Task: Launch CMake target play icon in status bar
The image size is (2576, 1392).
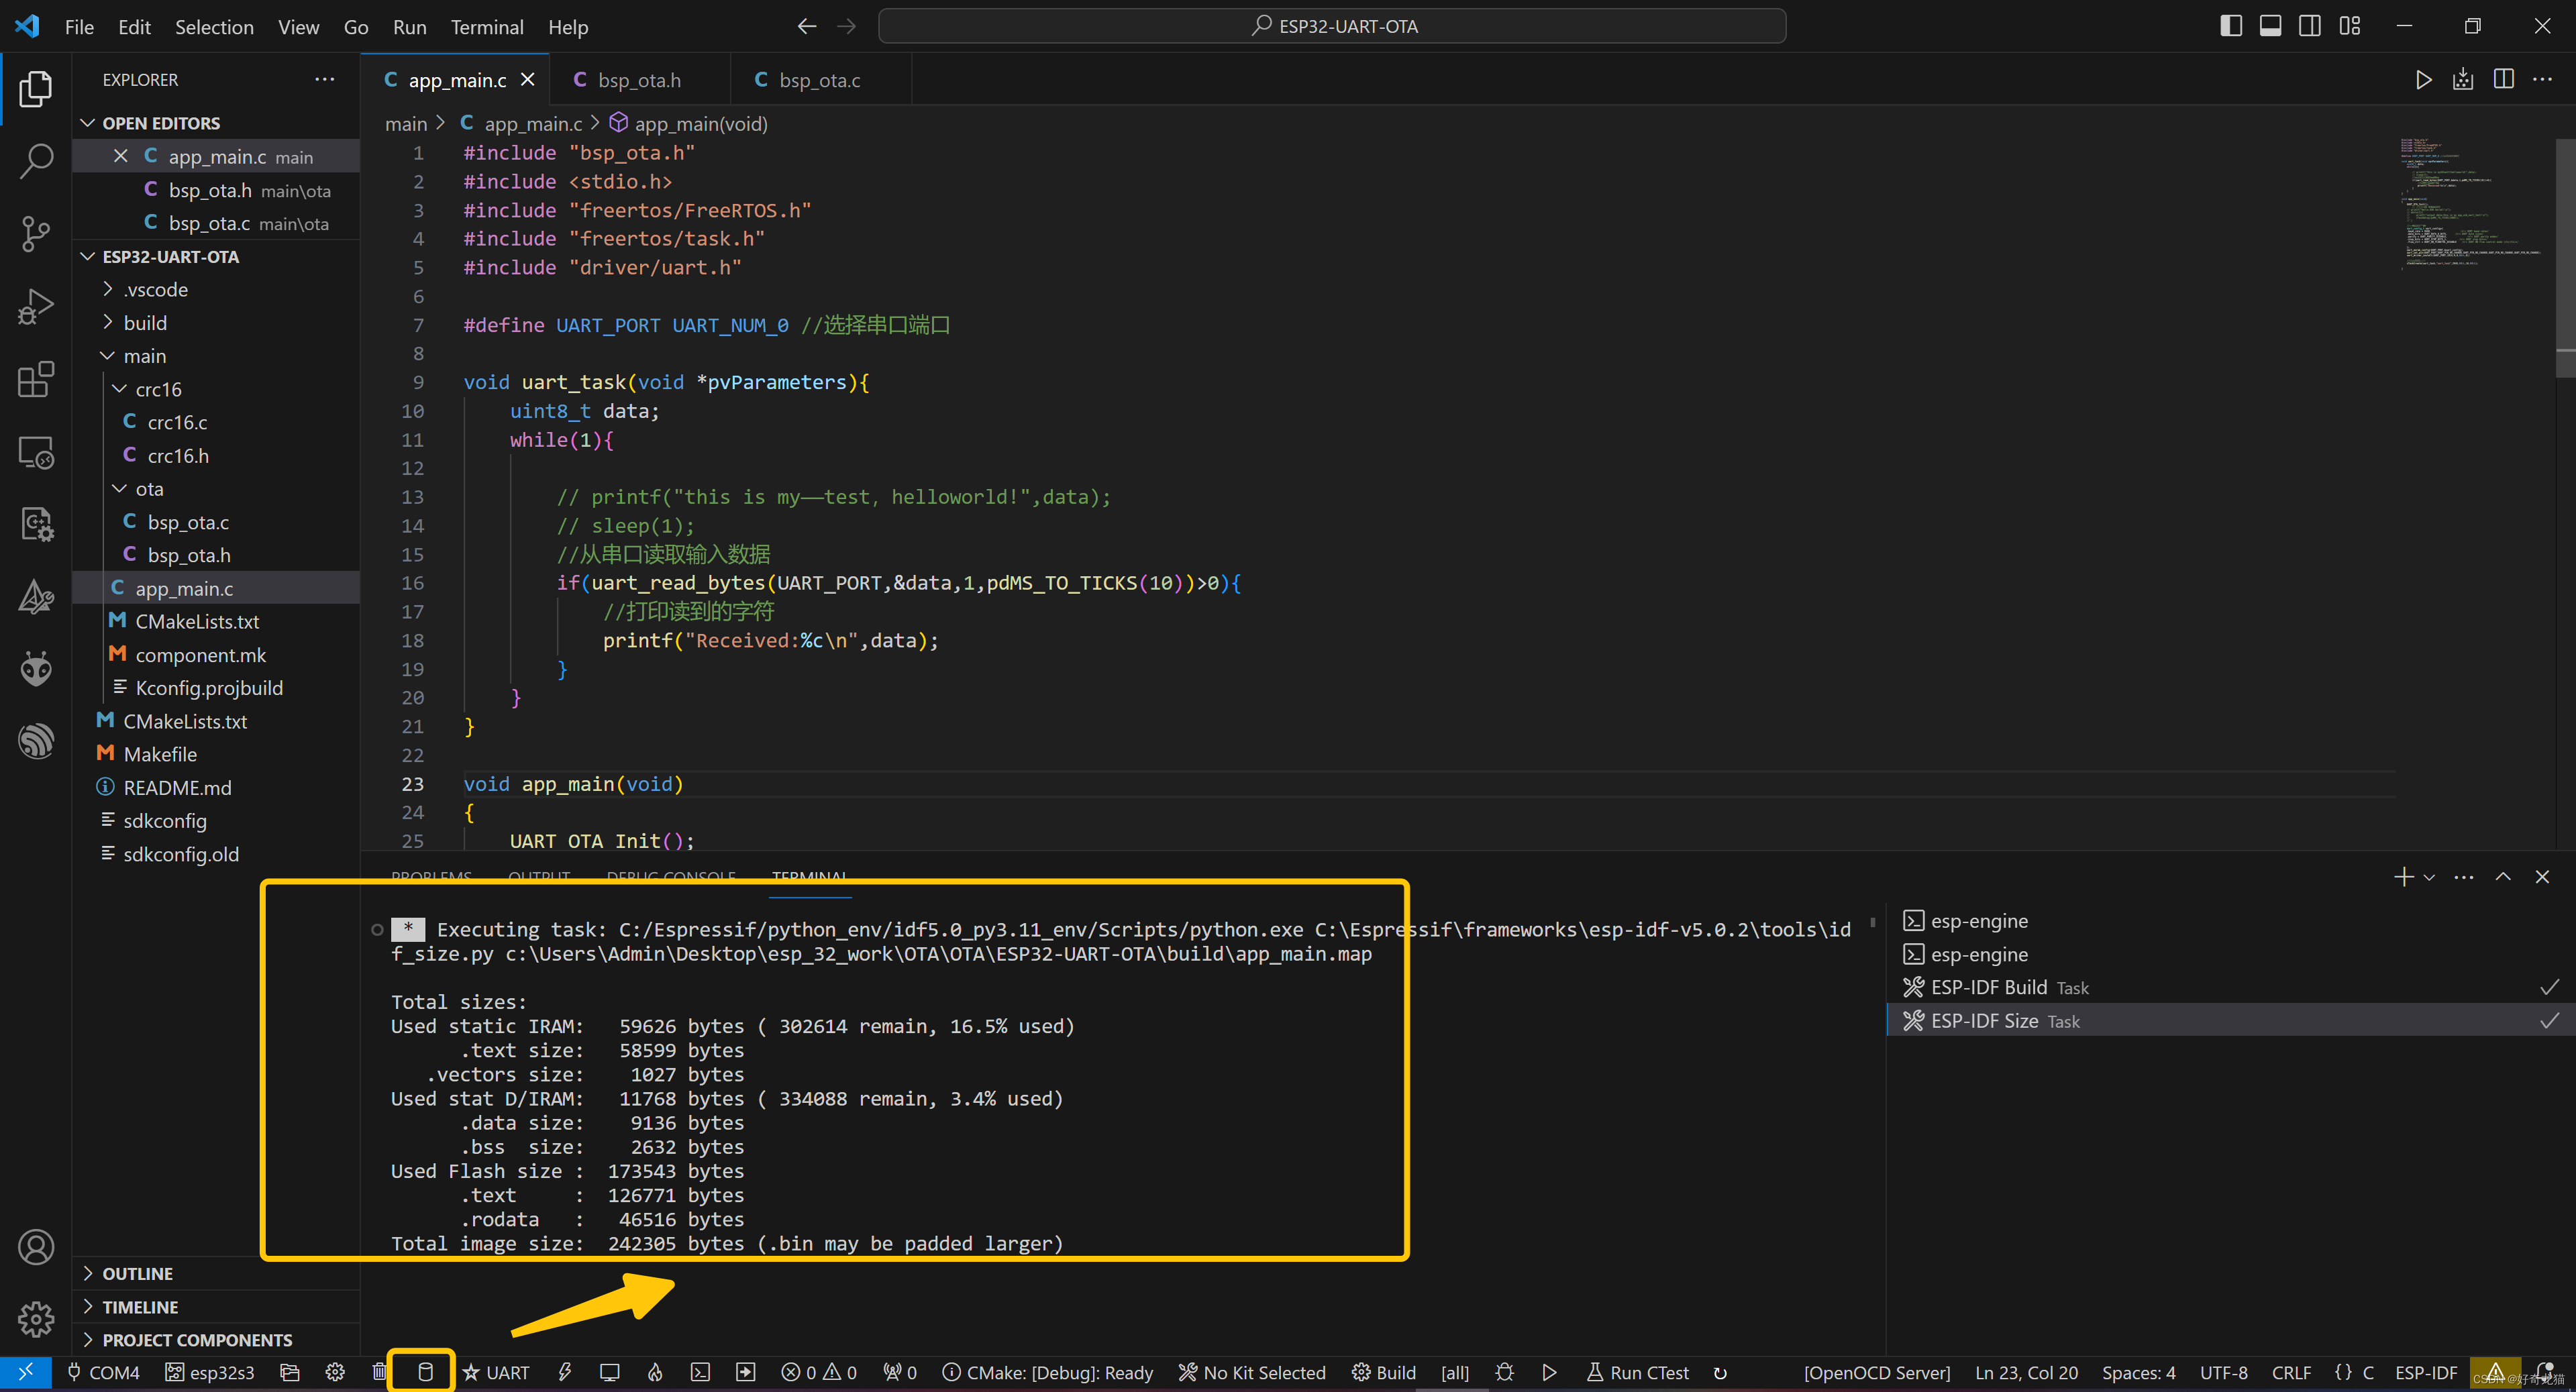Action: (x=1549, y=1372)
